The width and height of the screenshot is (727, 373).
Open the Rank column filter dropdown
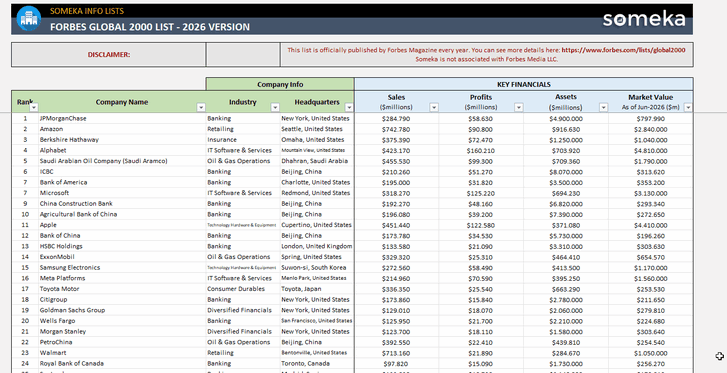tap(34, 108)
